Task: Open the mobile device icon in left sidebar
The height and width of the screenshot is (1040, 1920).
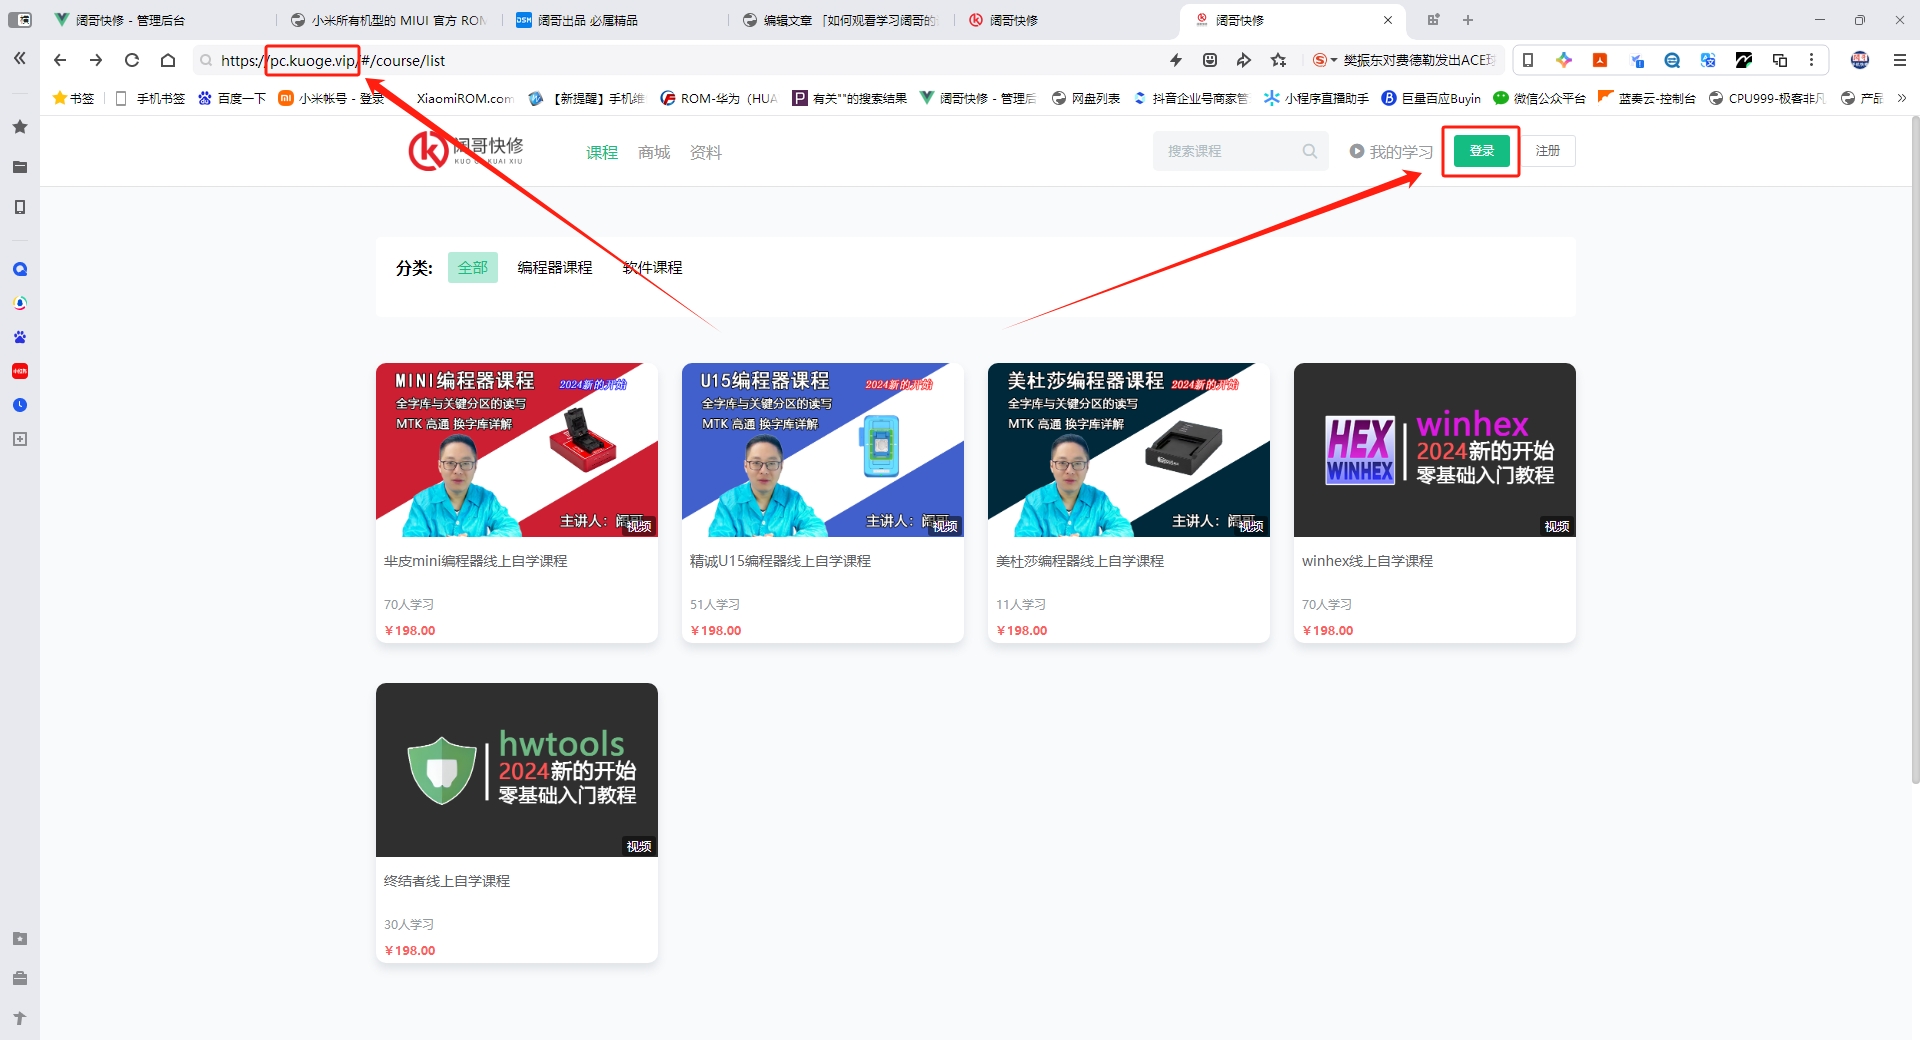Action: [20, 207]
